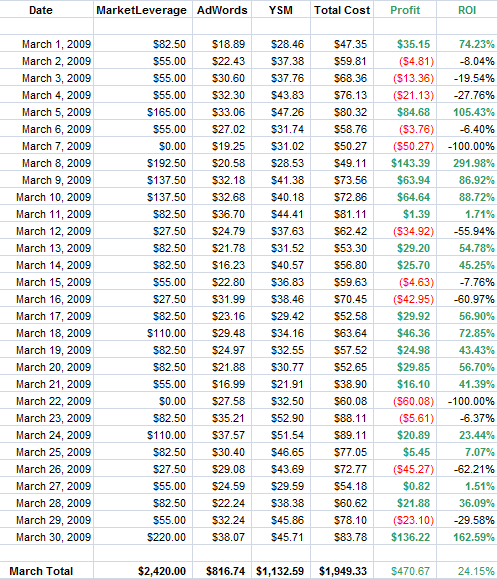Click the ($50.27) loss cell
This screenshot has width=498, height=579.
coord(405,146)
